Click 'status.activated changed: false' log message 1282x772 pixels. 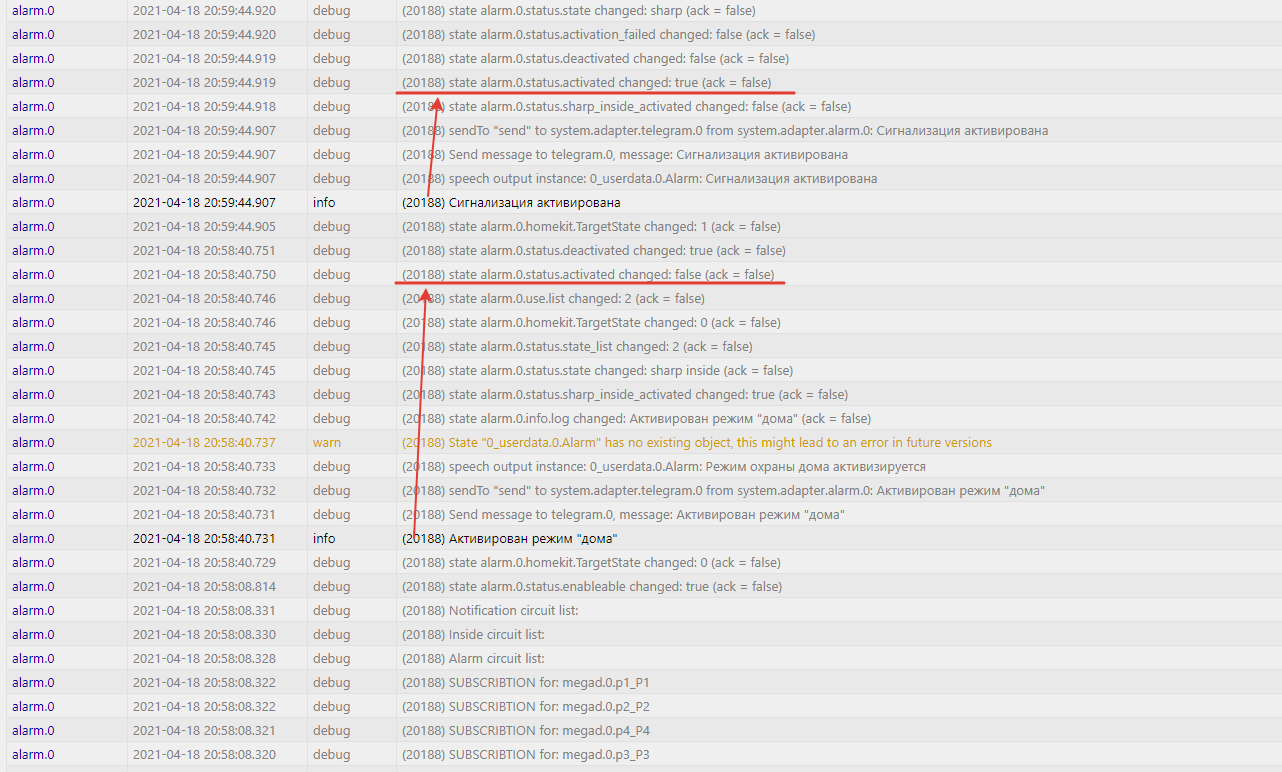(588, 274)
